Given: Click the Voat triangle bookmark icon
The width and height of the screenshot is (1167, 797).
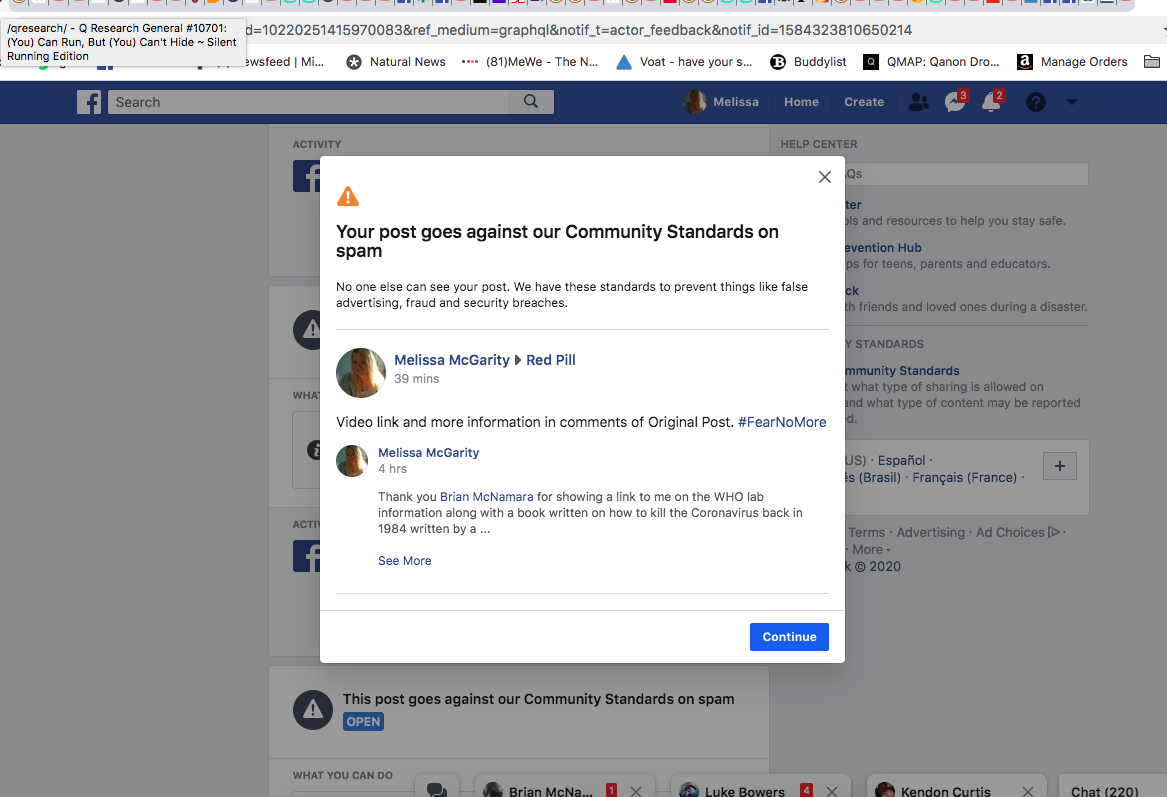Looking at the screenshot, I should pos(624,62).
